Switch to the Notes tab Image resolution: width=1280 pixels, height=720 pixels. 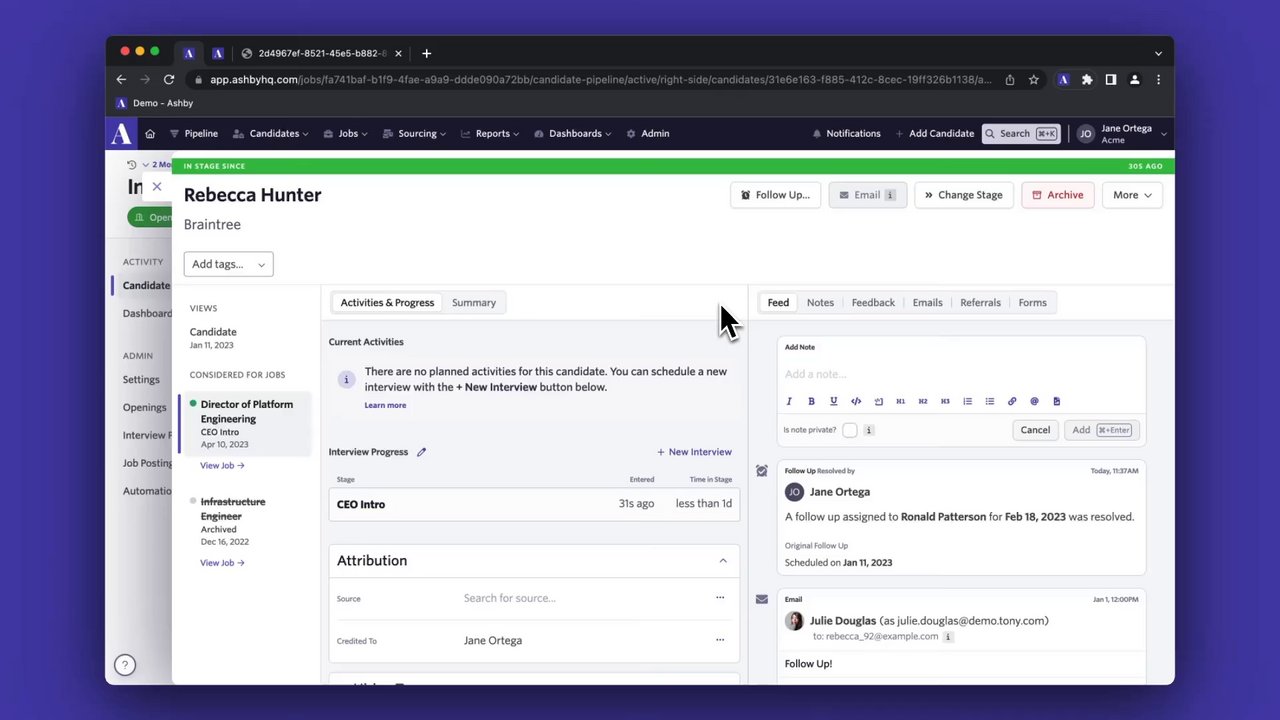coord(820,303)
